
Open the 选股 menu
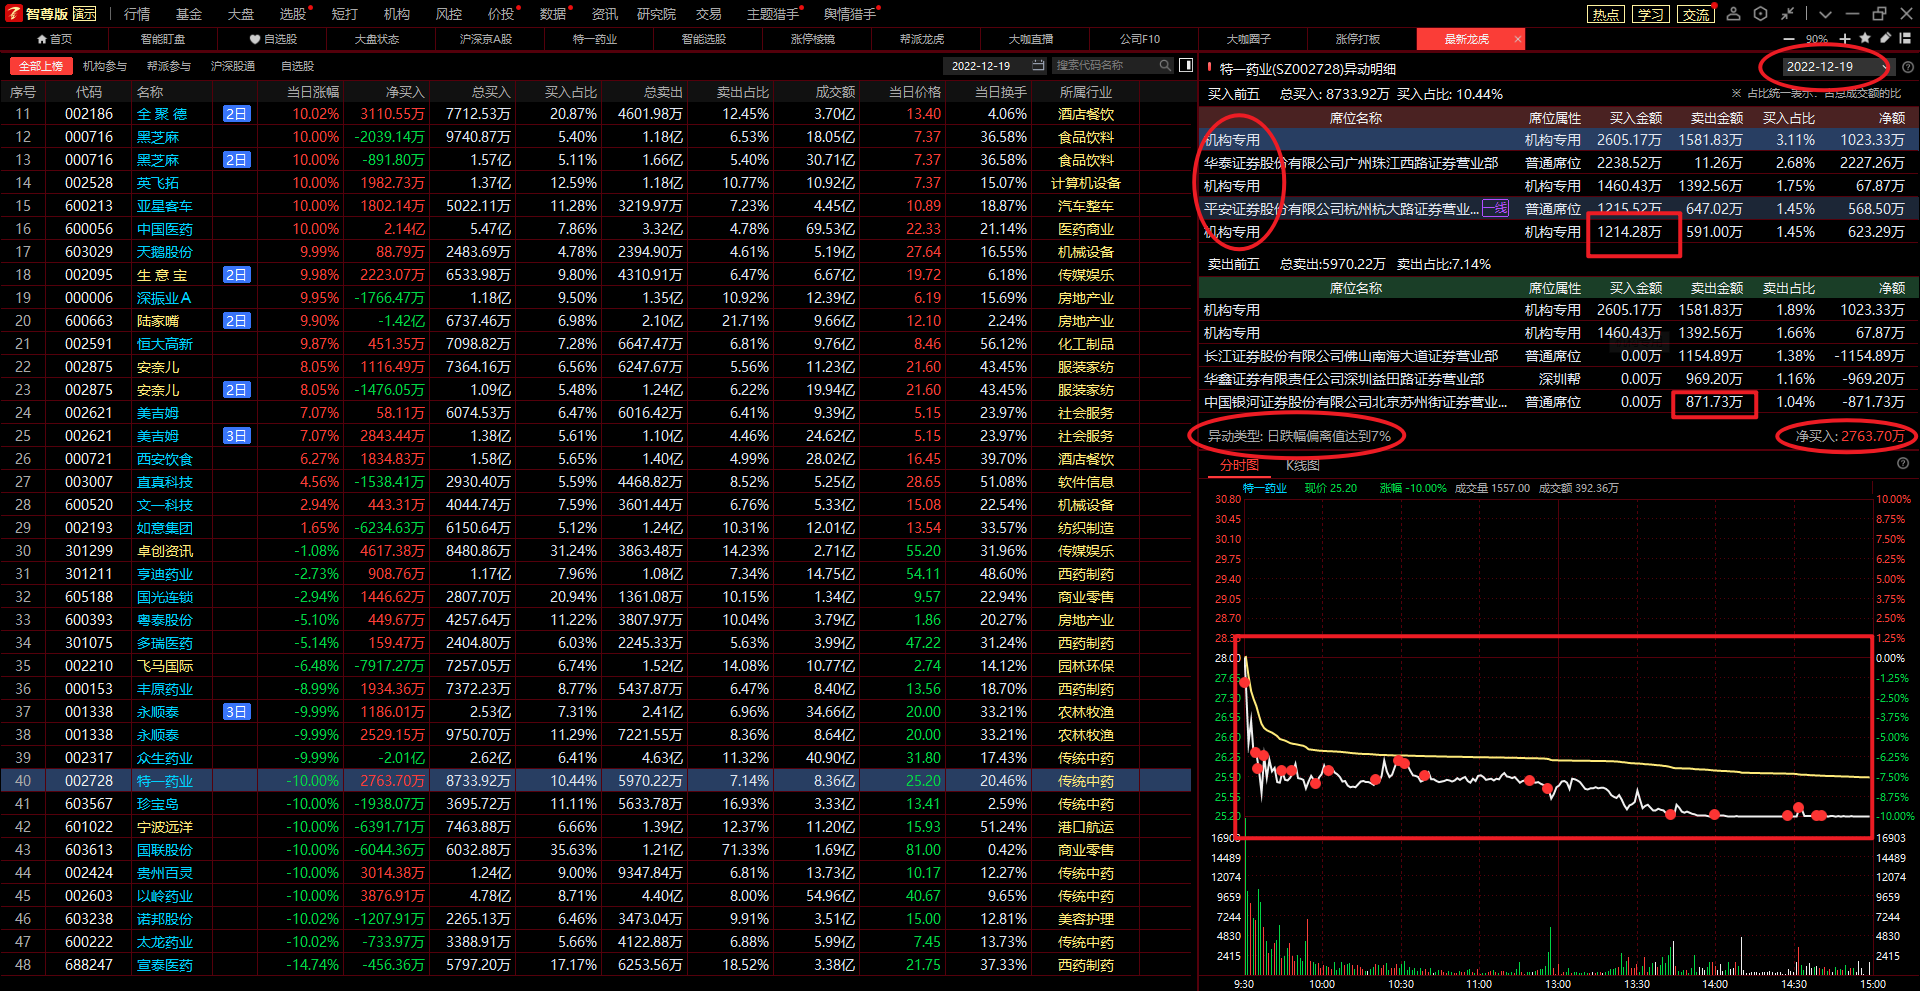[x=293, y=14]
